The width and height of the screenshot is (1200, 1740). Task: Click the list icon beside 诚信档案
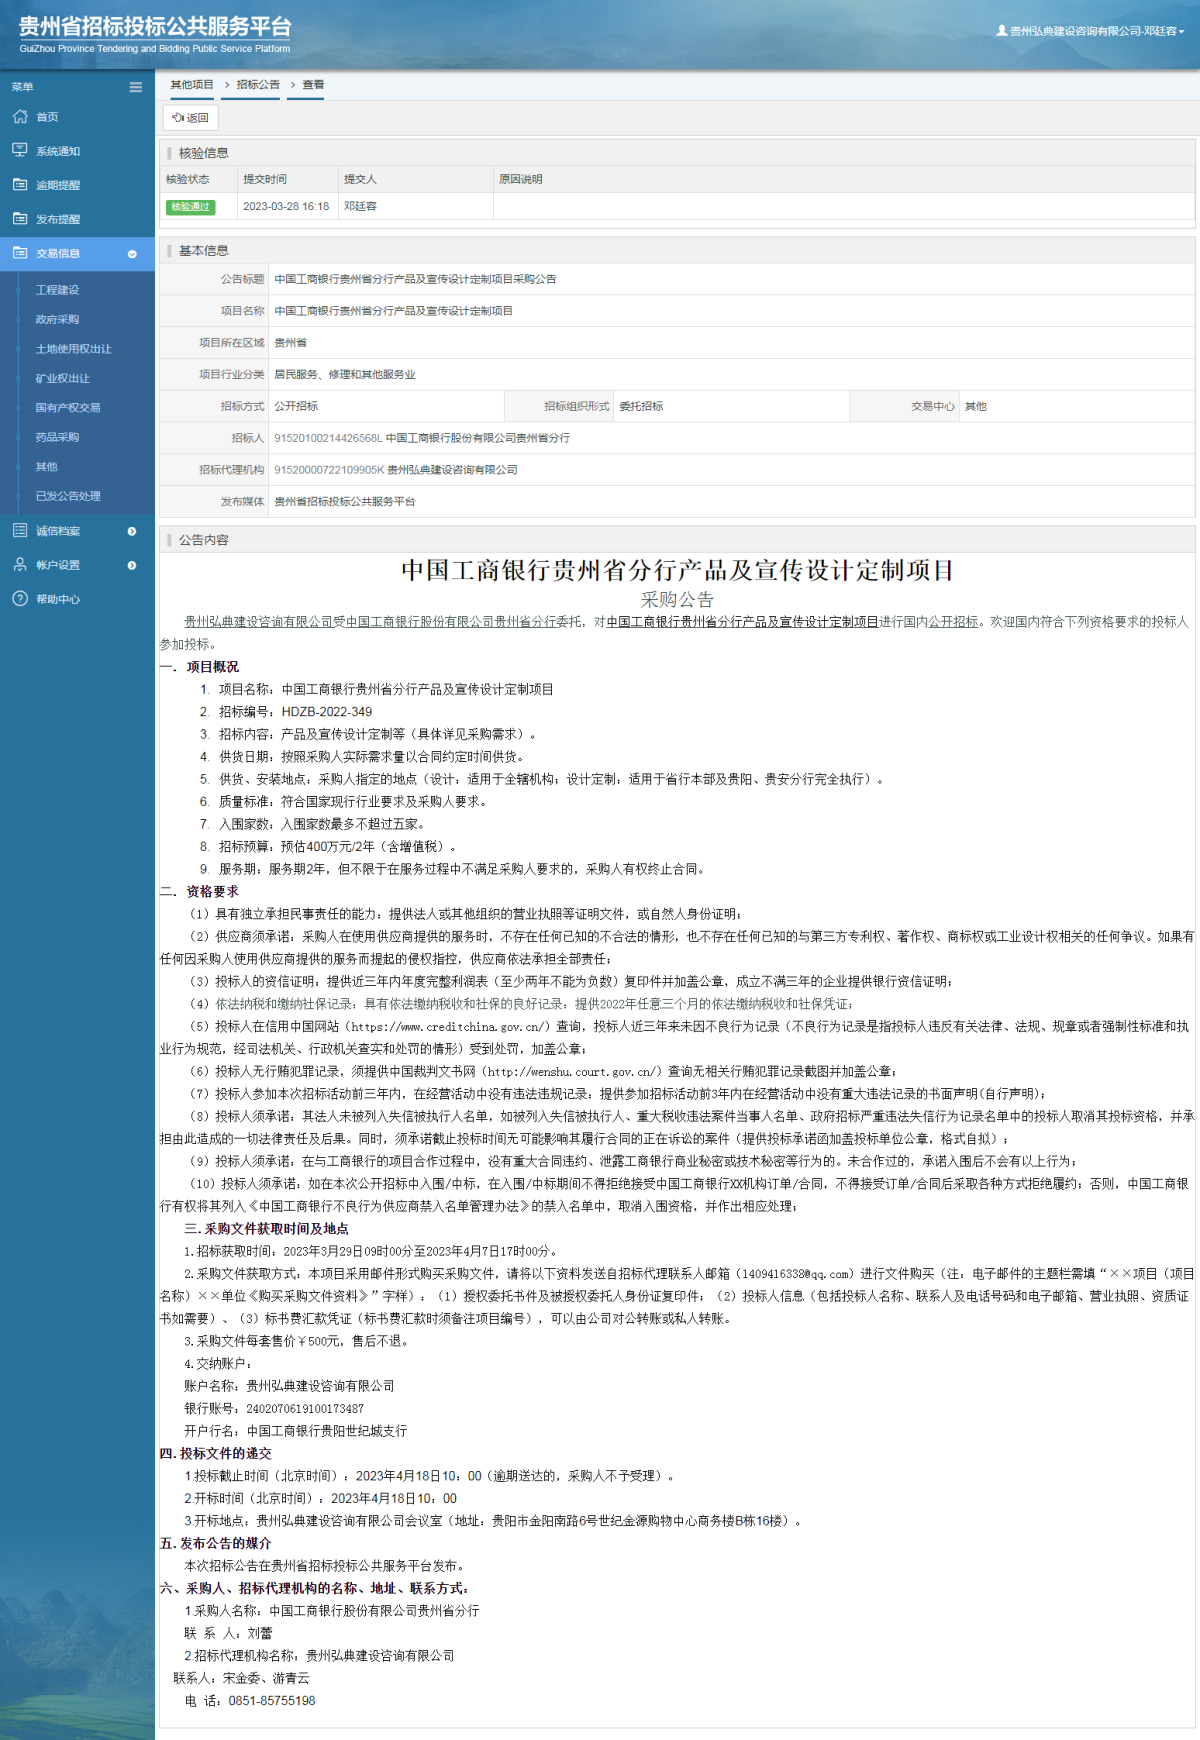[20, 530]
